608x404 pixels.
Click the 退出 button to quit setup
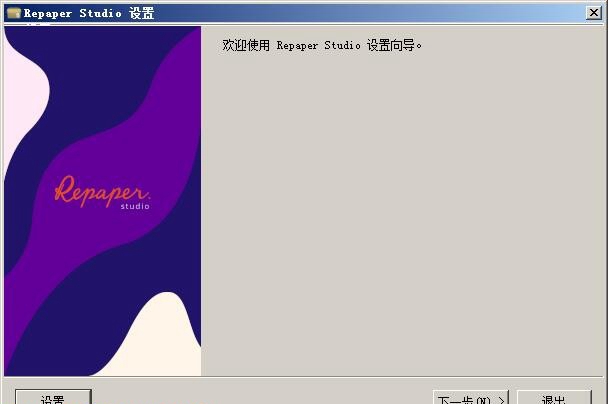click(x=554, y=398)
